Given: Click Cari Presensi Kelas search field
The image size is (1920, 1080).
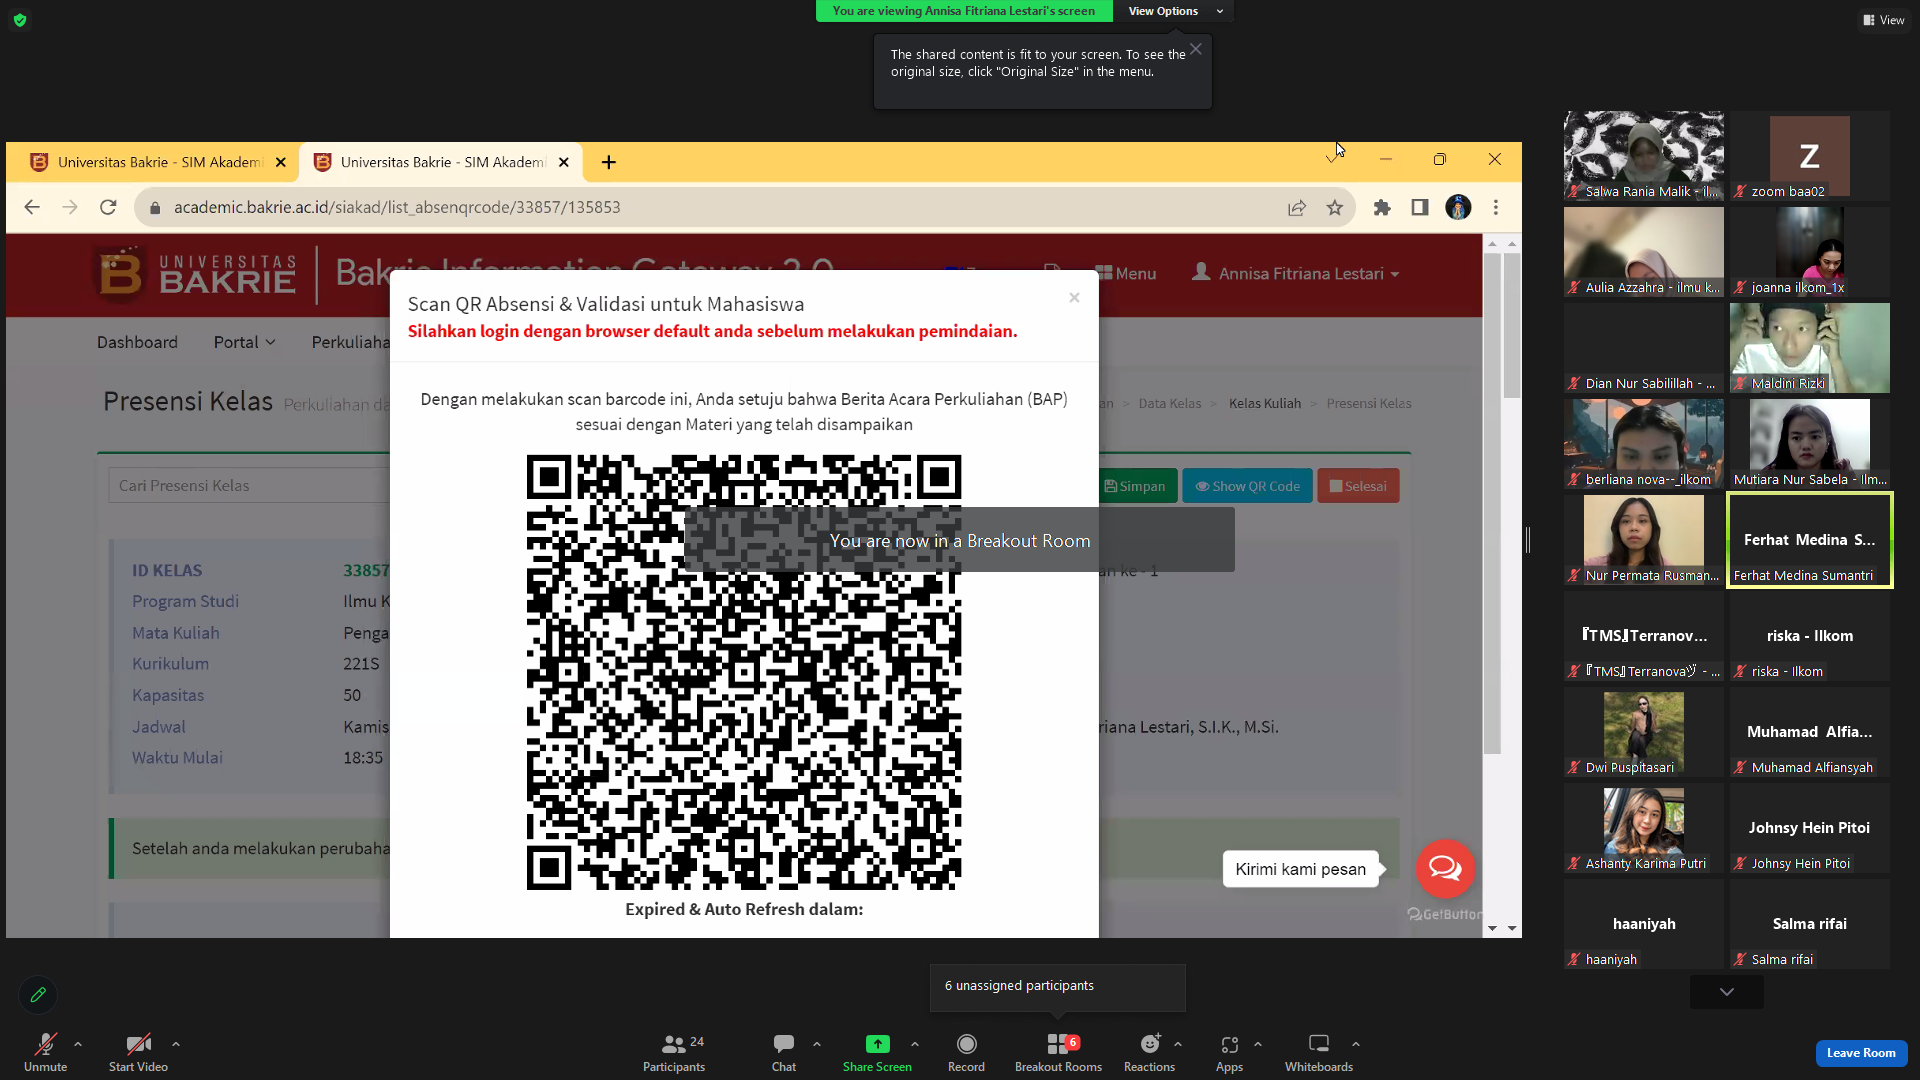Looking at the screenshot, I should [x=249, y=486].
